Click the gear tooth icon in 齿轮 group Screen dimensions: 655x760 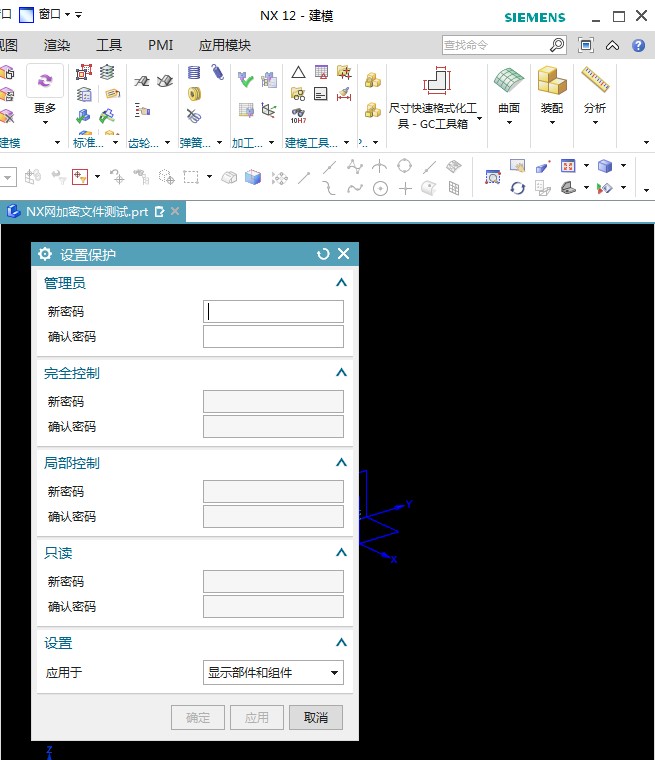142,81
